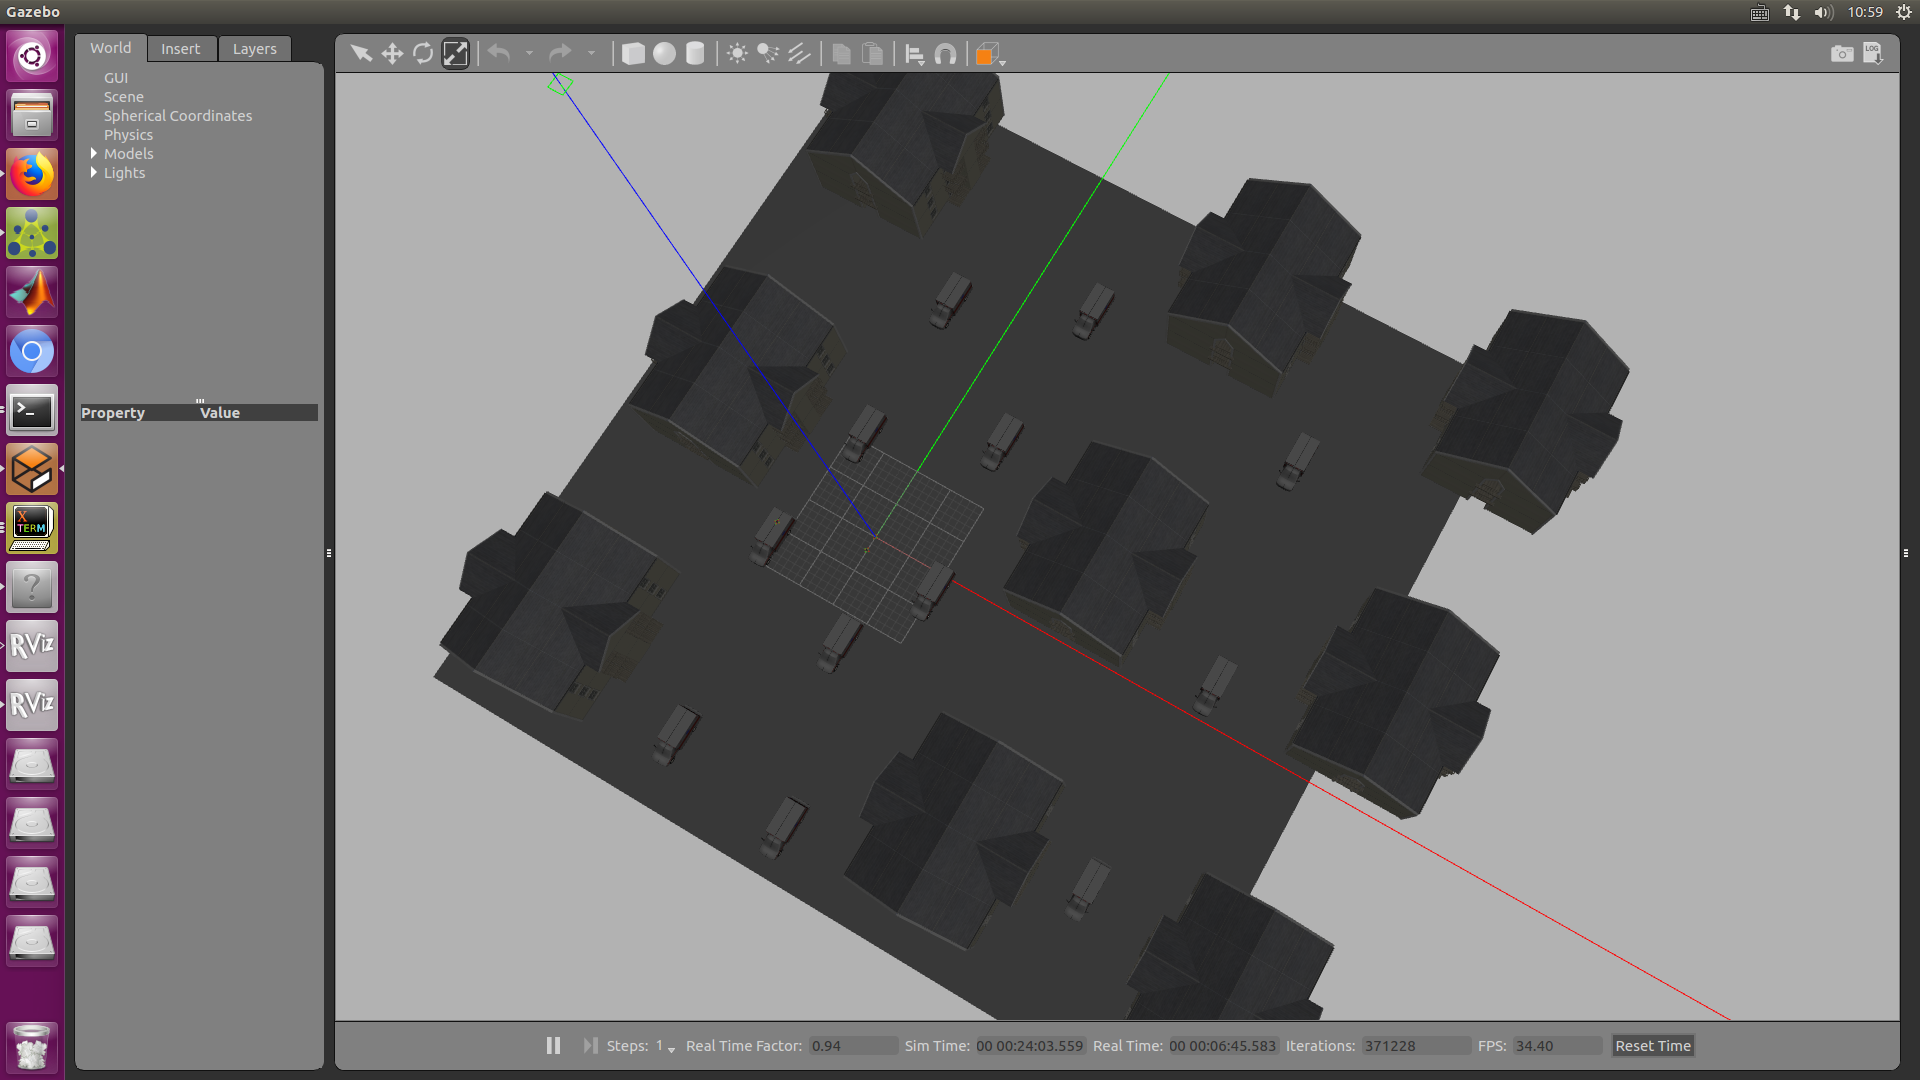Select Physics in the World tree
Viewport: 1920px width, 1080px height.
128,134
